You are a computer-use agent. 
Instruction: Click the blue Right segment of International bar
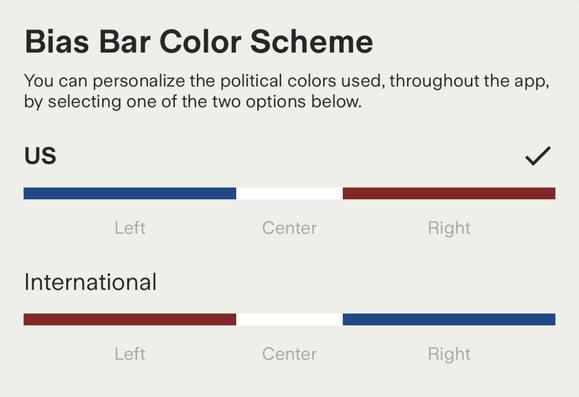(449, 319)
